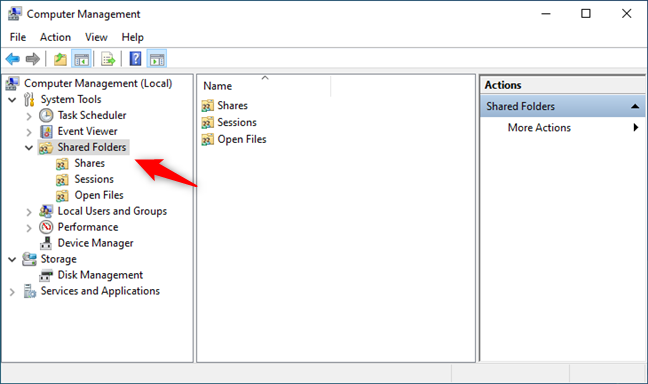Collapse Shared Folders section in Actions pane

pos(635,107)
